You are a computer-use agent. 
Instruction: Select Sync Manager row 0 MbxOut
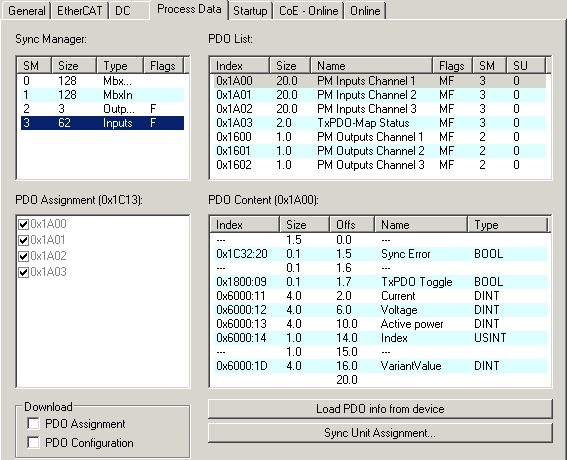(x=102, y=81)
